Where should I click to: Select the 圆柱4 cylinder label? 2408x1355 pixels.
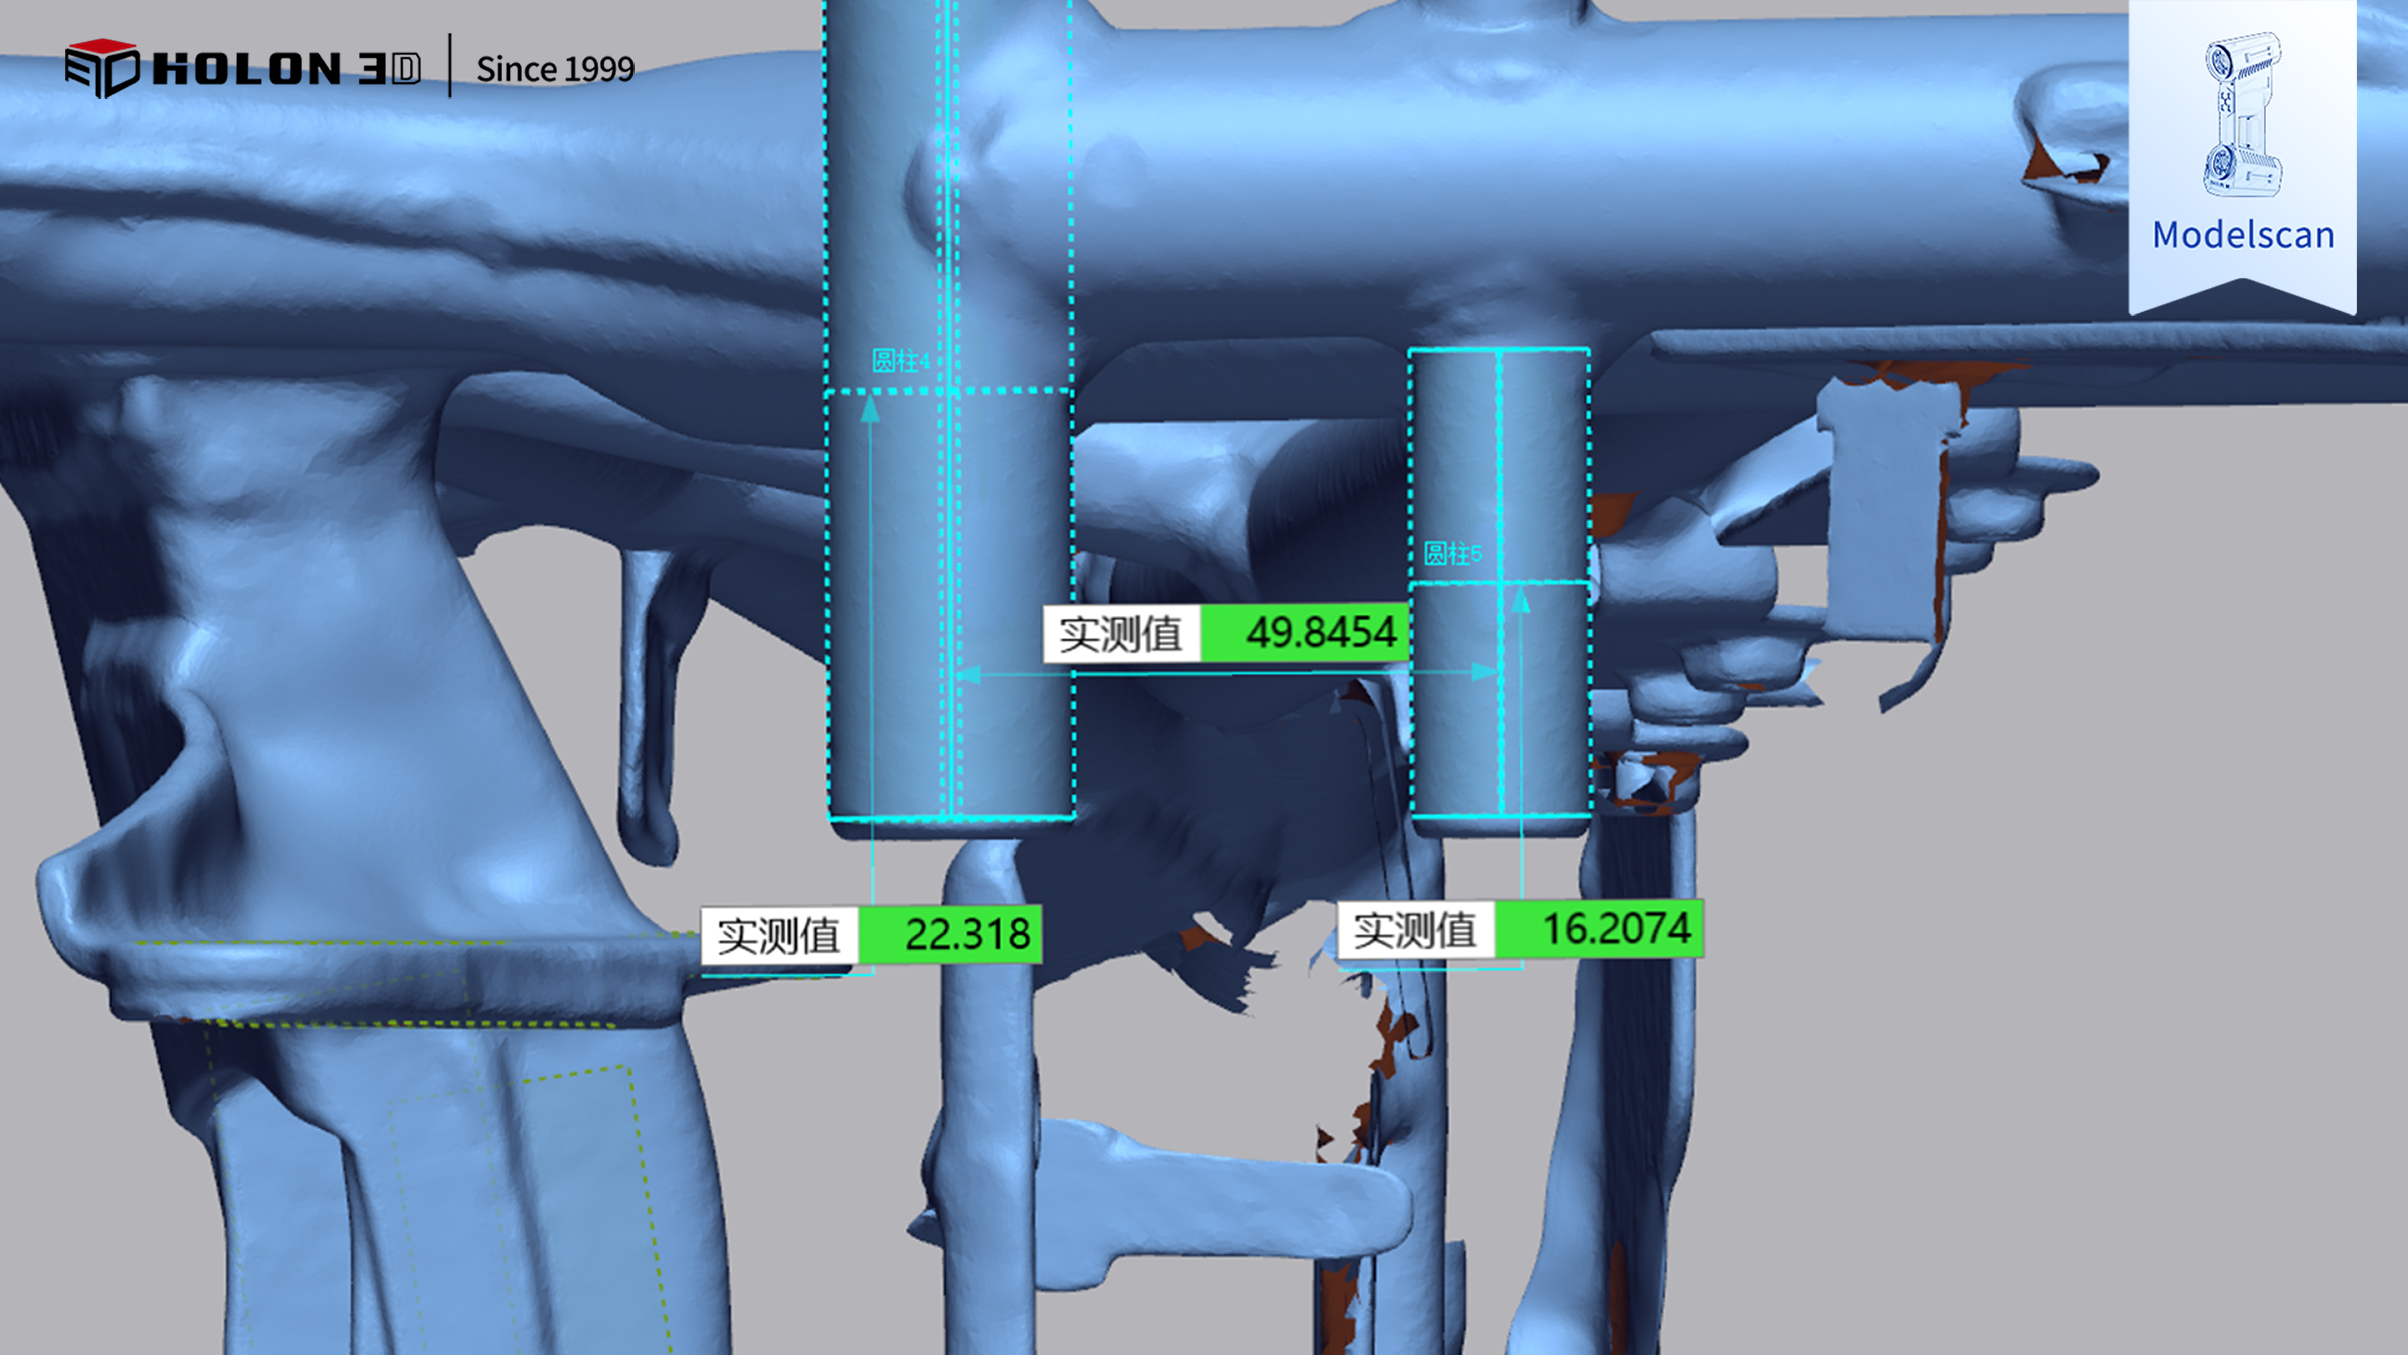click(x=900, y=361)
